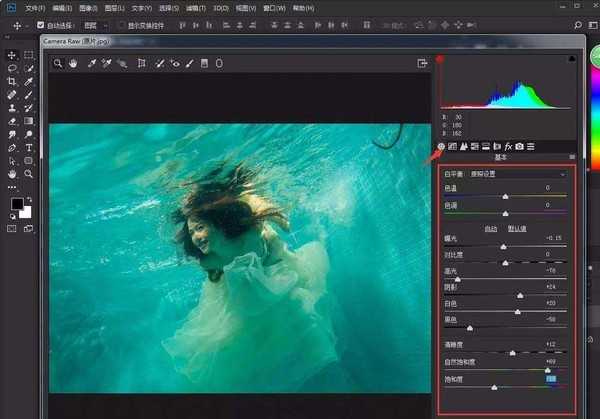Screen dimensions: 600x419
Task: Toggle the shadow clipping warning in histogram
Action: (x=439, y=59)
